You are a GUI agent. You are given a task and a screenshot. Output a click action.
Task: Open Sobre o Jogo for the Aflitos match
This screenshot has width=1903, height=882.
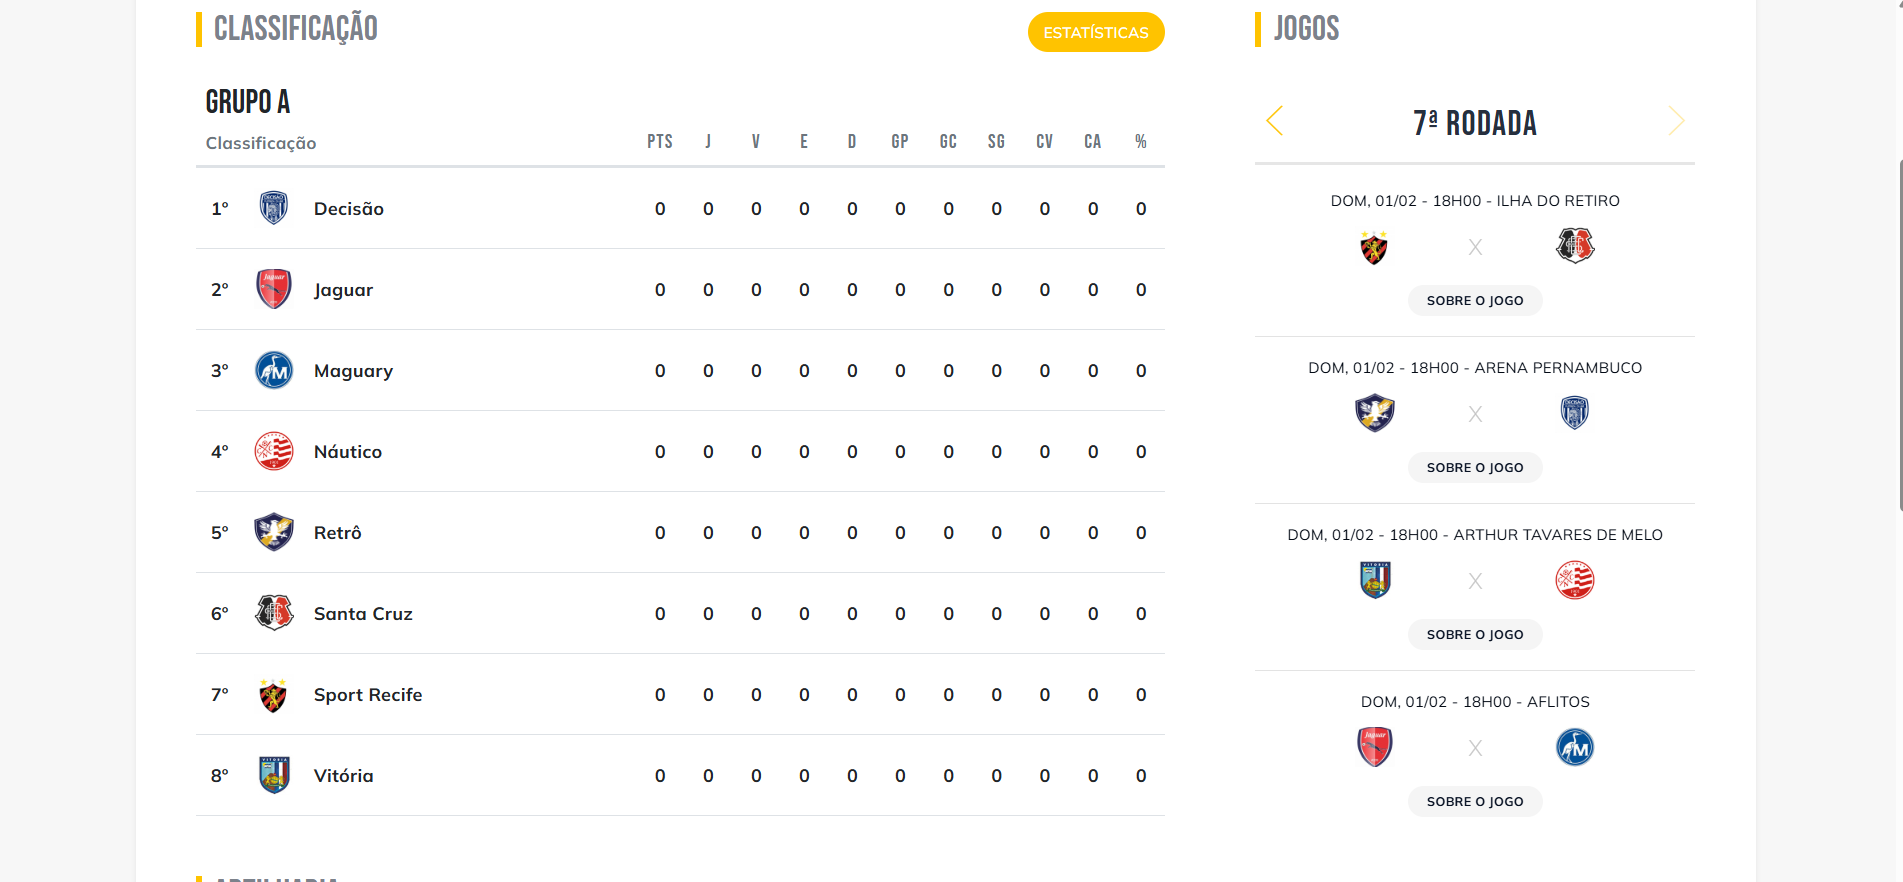(1474, 802)
